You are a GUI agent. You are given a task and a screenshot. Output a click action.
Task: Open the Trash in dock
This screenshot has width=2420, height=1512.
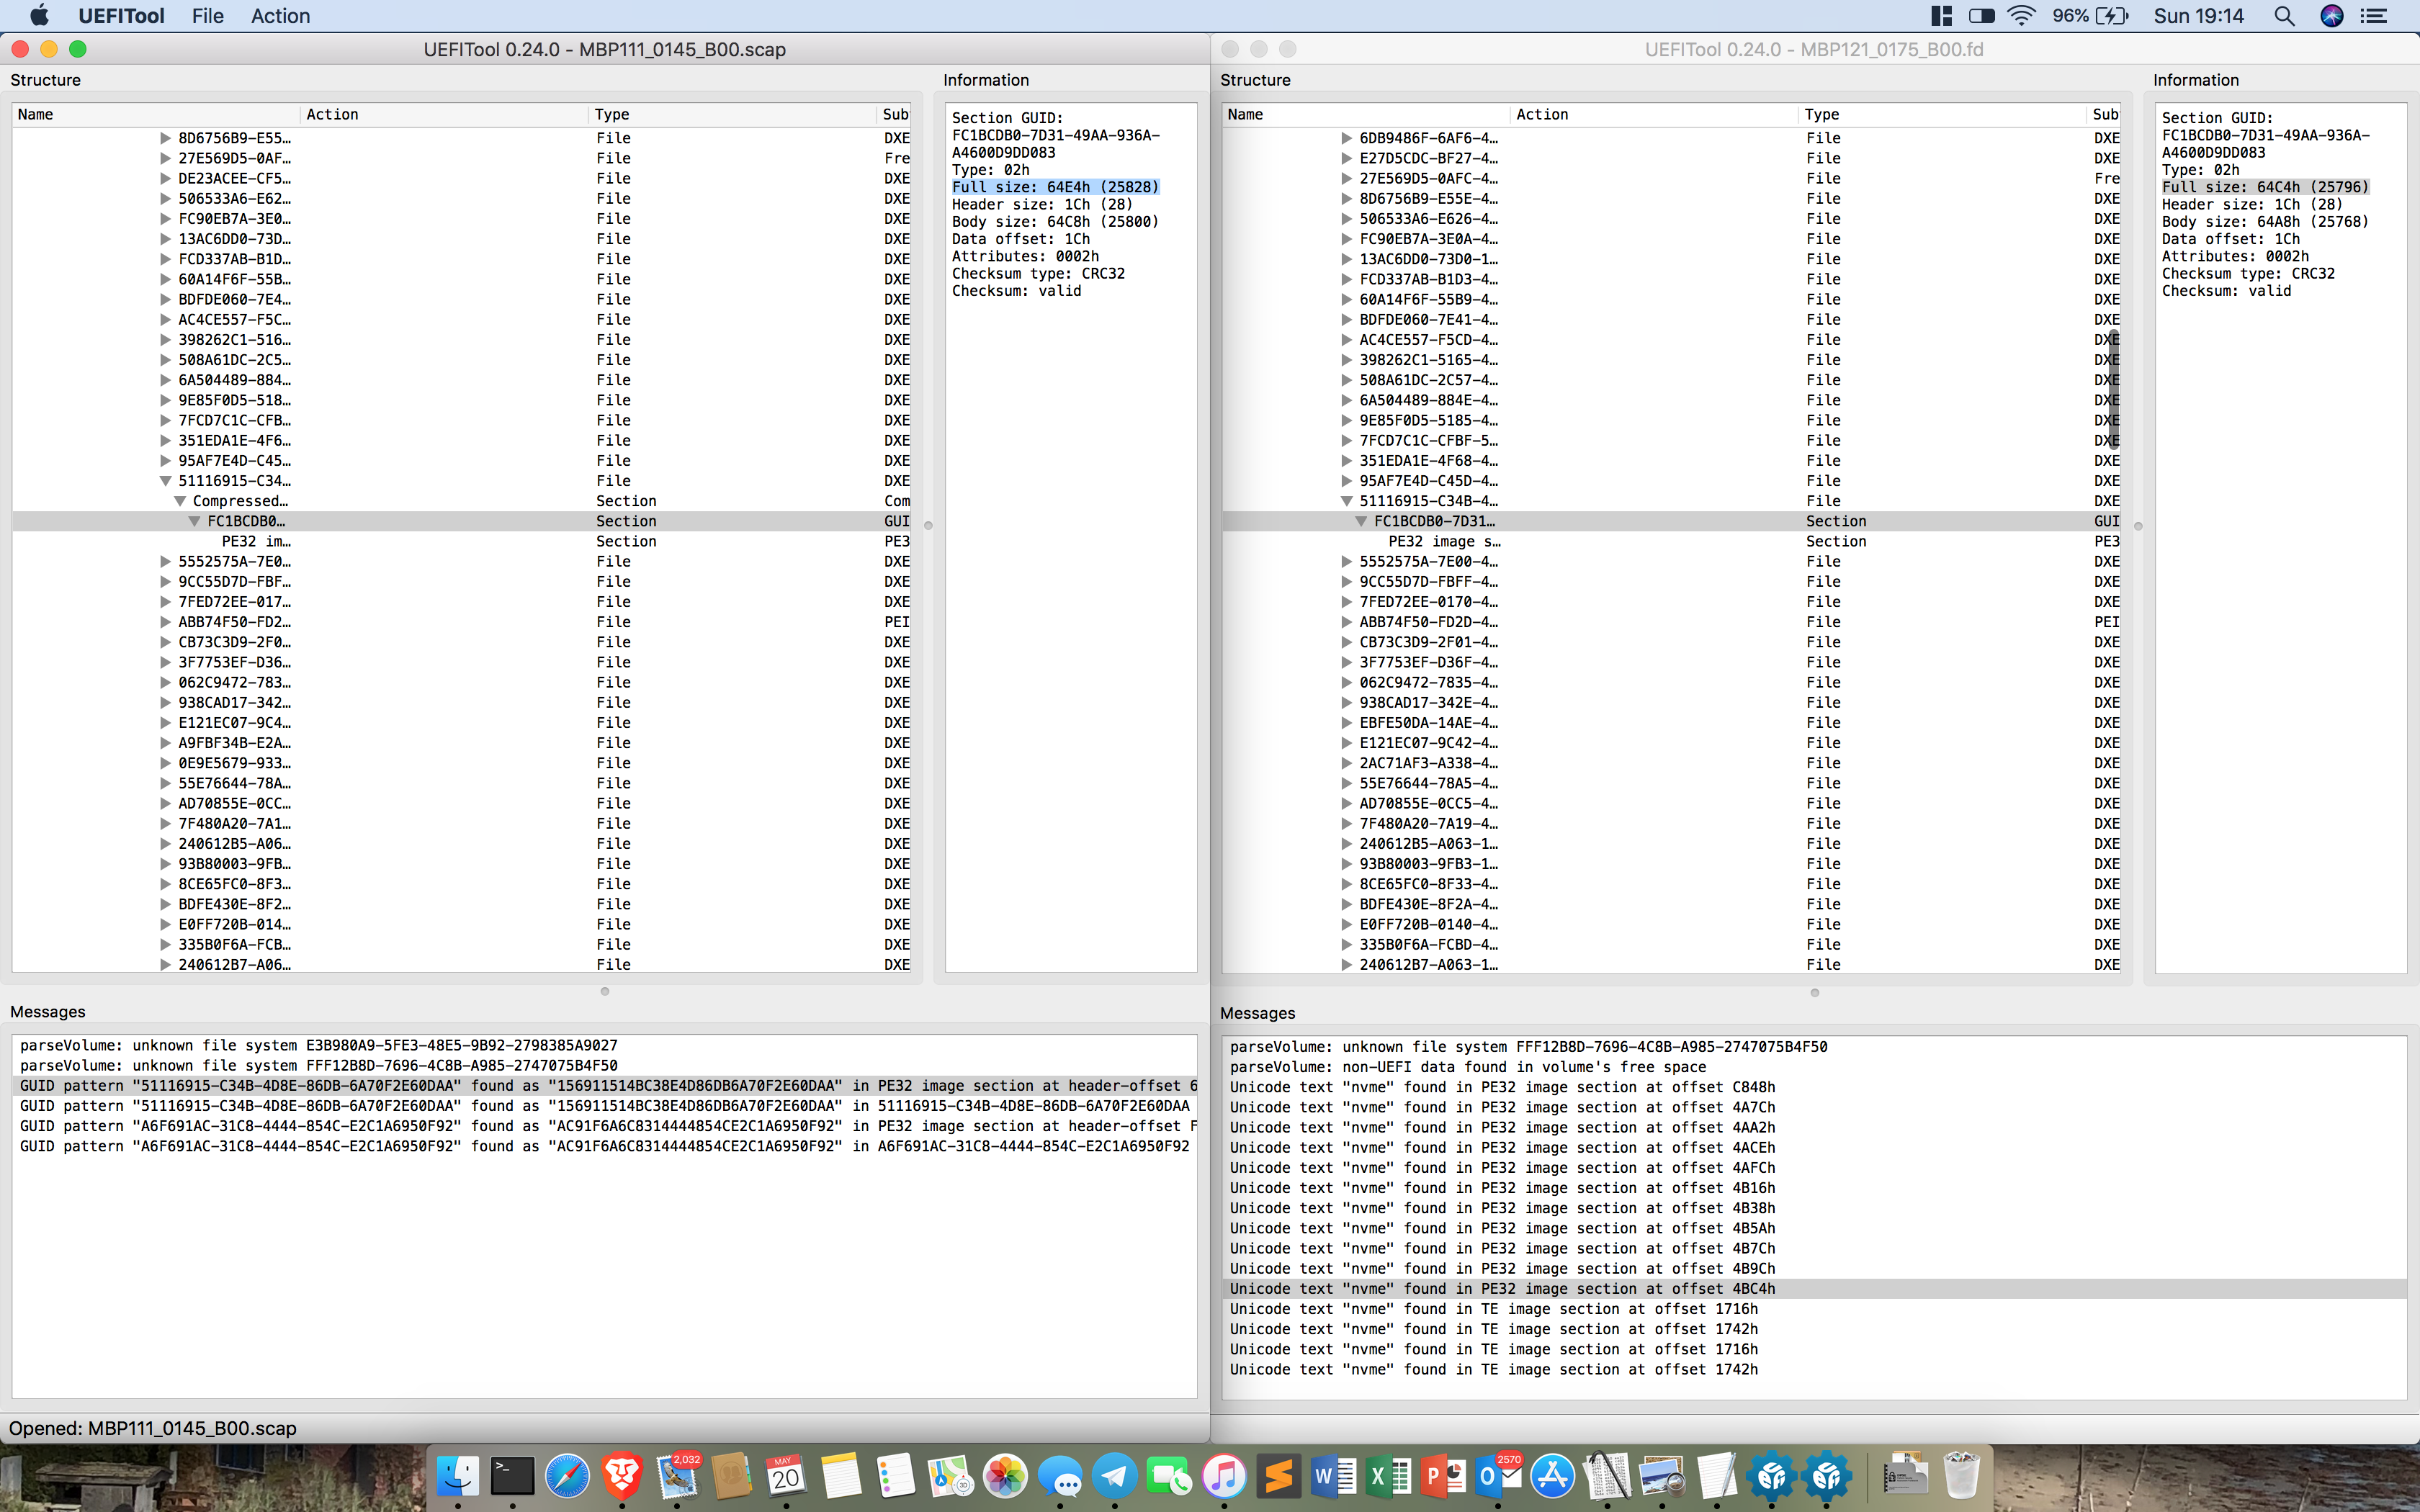click(1961, 1476)
